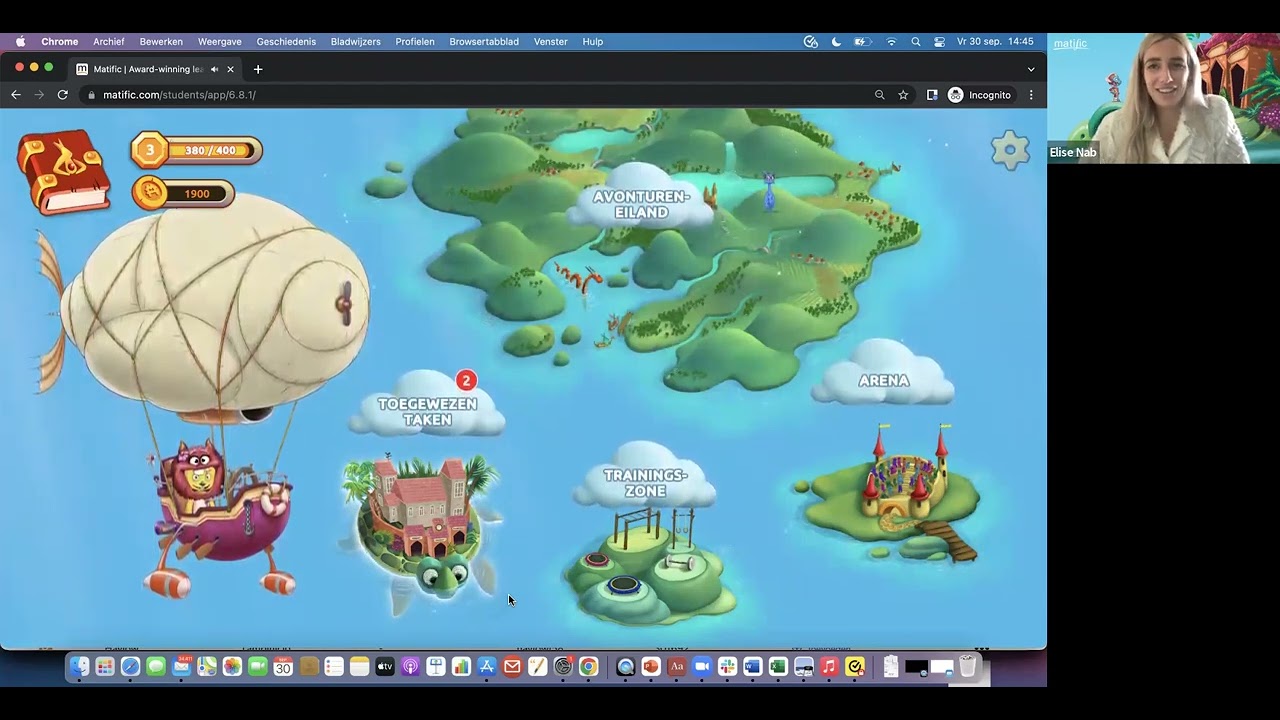Click the zoom-out magnifier in address bar
The width and height of the screenshot is (1280, 720).
click(x=880, y=95)
